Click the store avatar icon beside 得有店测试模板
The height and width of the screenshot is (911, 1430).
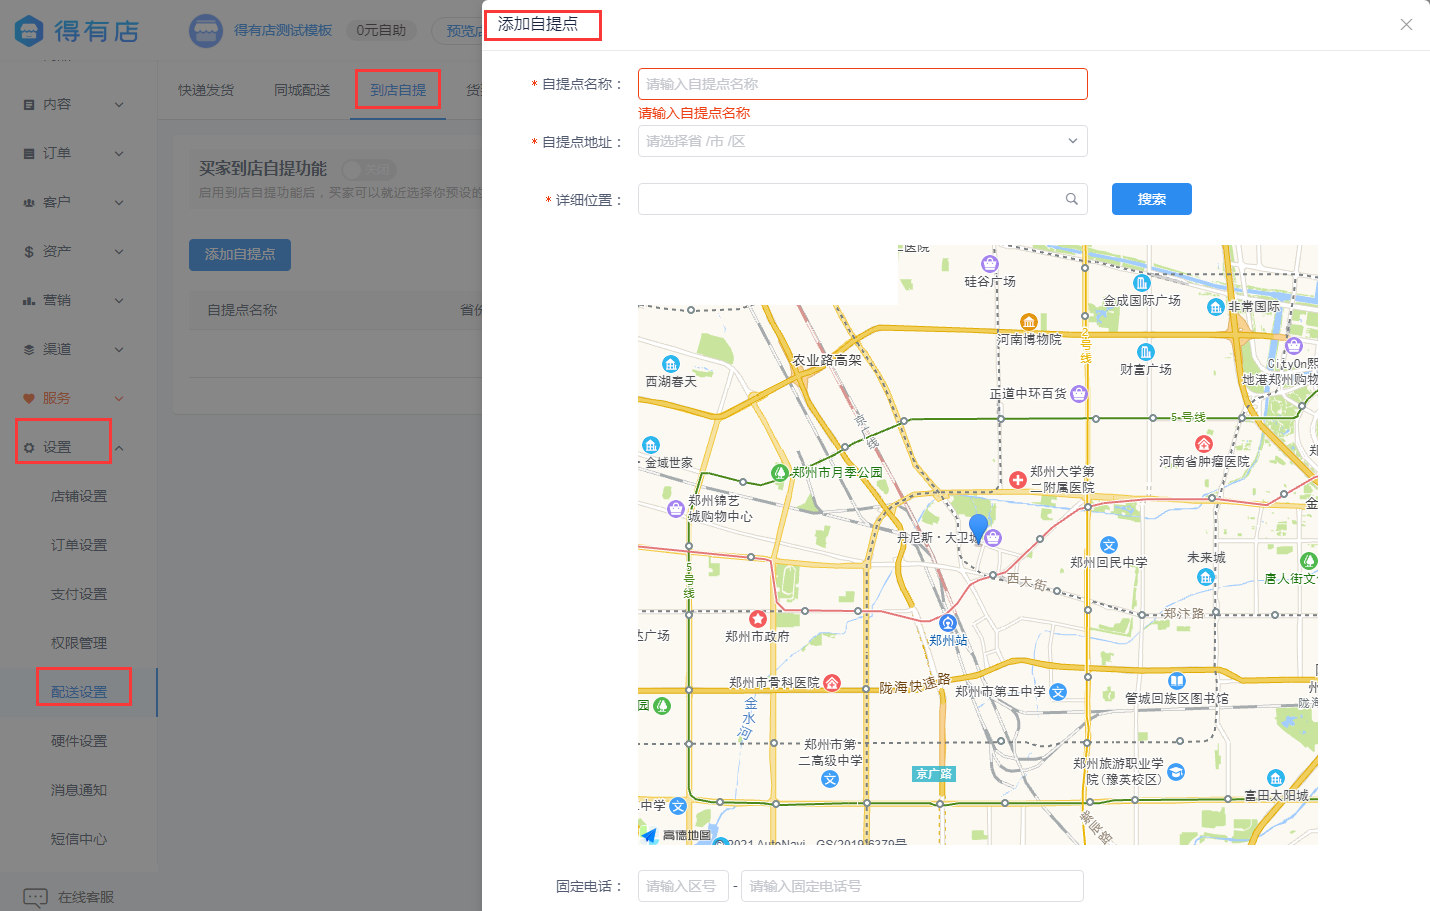click(206, 31)
